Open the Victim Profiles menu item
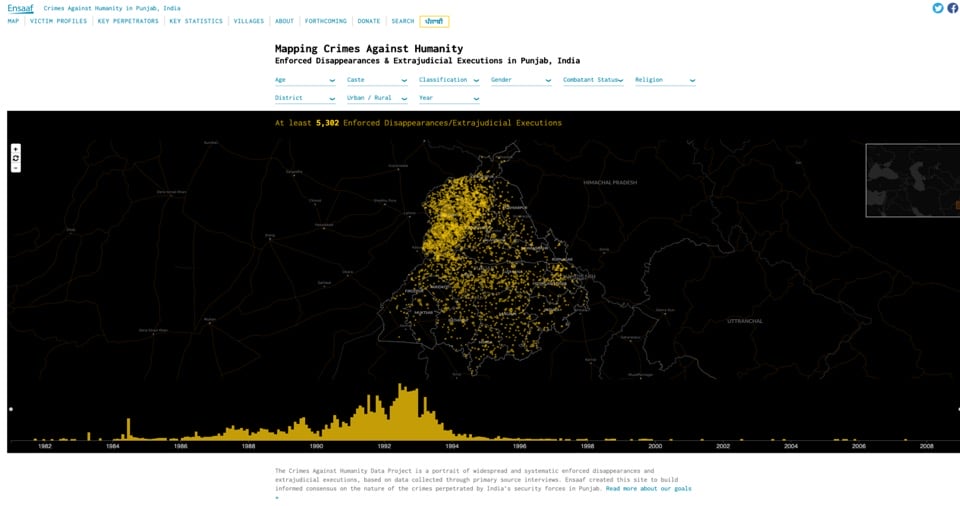Viewport: 960px width, 506px height. click(x=58, y=21)
